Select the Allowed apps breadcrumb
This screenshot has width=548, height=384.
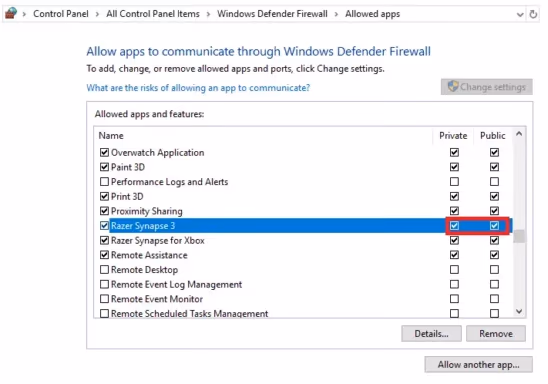tap(373, 14)
